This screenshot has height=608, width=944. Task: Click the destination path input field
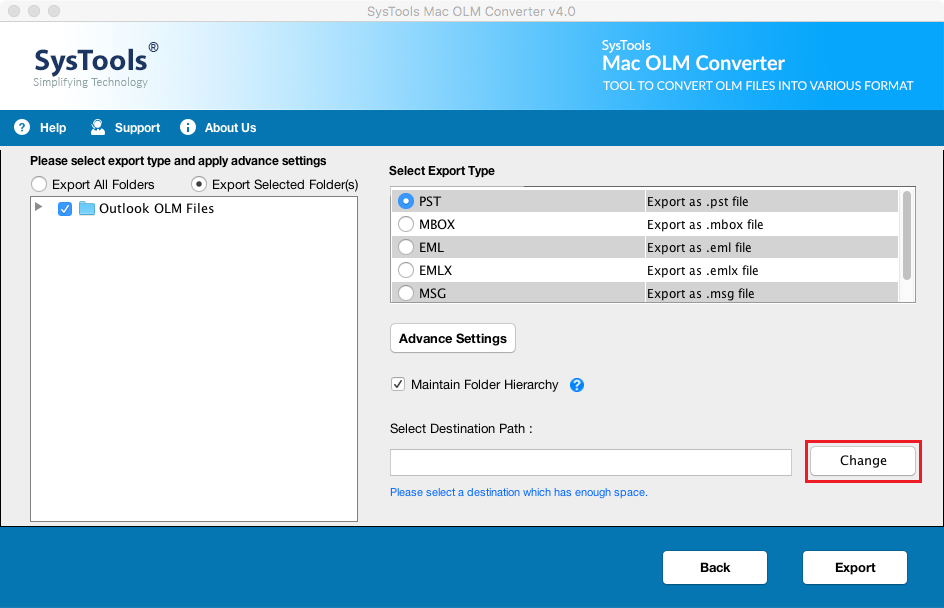(x=590, y=462)
